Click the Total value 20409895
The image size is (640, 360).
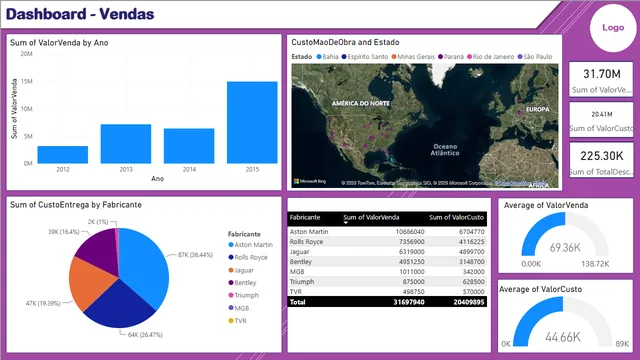[469, 302]
